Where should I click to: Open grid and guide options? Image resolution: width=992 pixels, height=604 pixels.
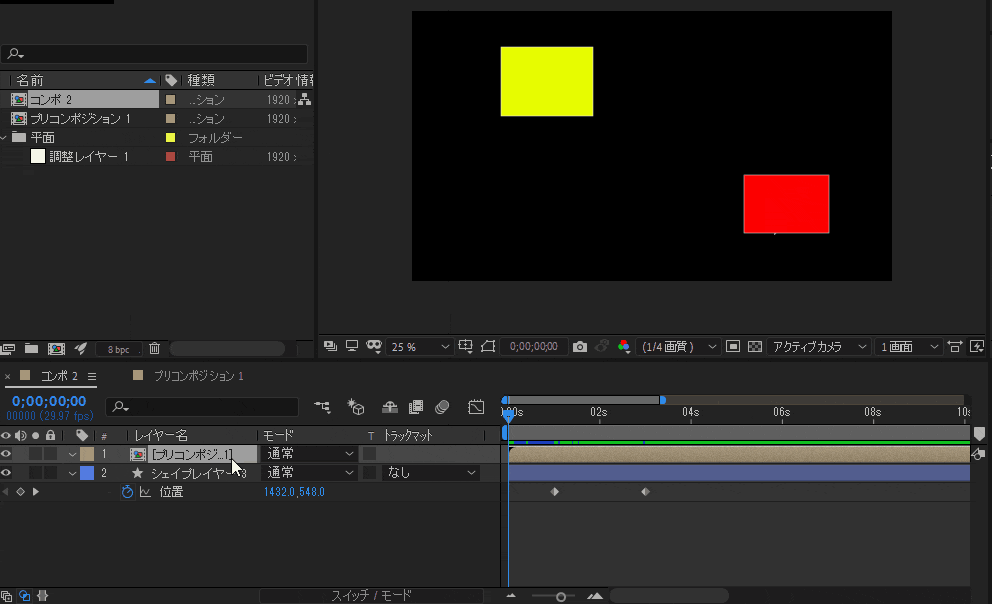pos(466,346)
